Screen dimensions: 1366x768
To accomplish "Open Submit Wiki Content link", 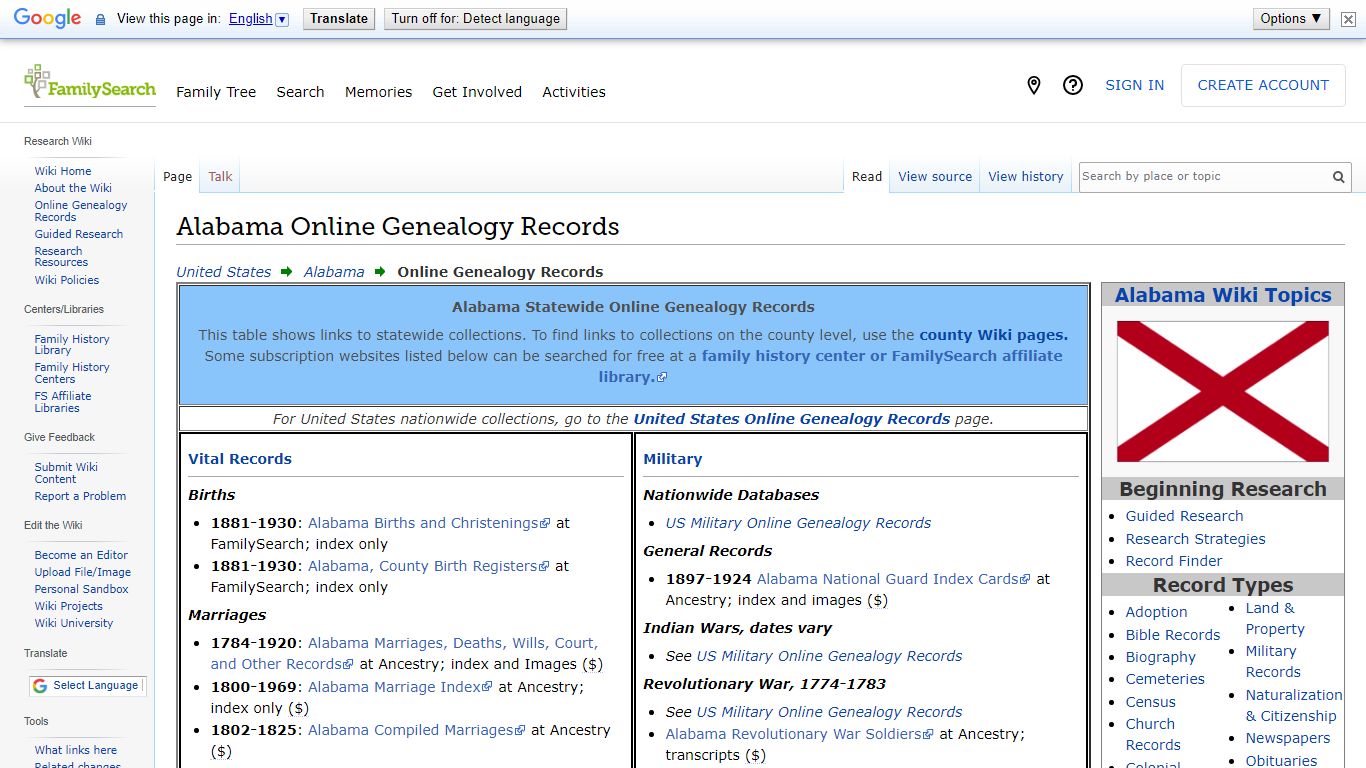I will click(x=66, y=473).
